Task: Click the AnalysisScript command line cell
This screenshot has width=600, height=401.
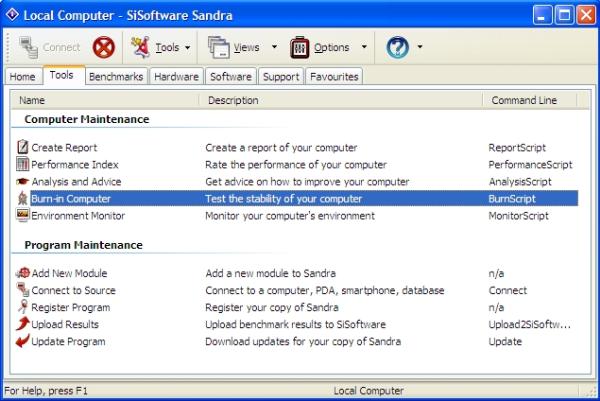Action: (x=520, y=181)
